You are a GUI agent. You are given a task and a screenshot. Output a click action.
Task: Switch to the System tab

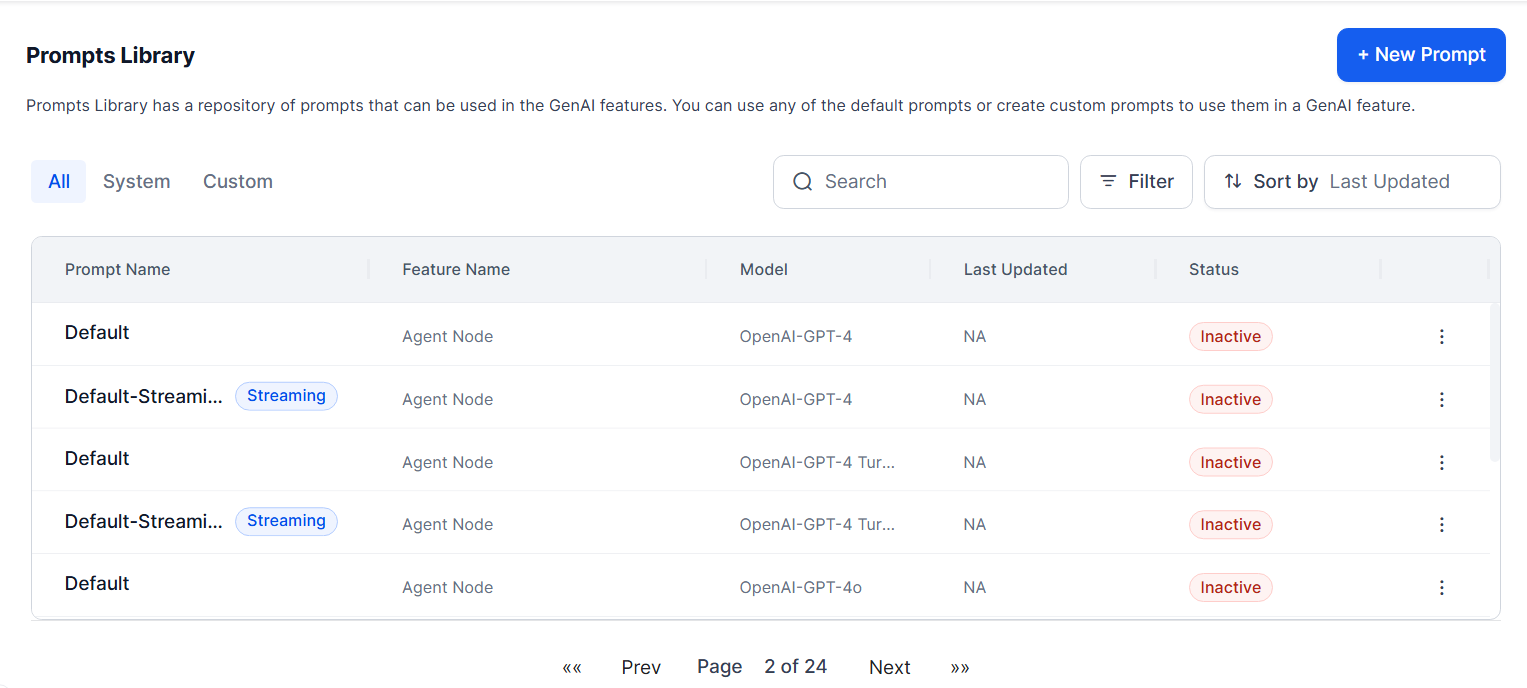pyautogui.click(x=136, y=182)
